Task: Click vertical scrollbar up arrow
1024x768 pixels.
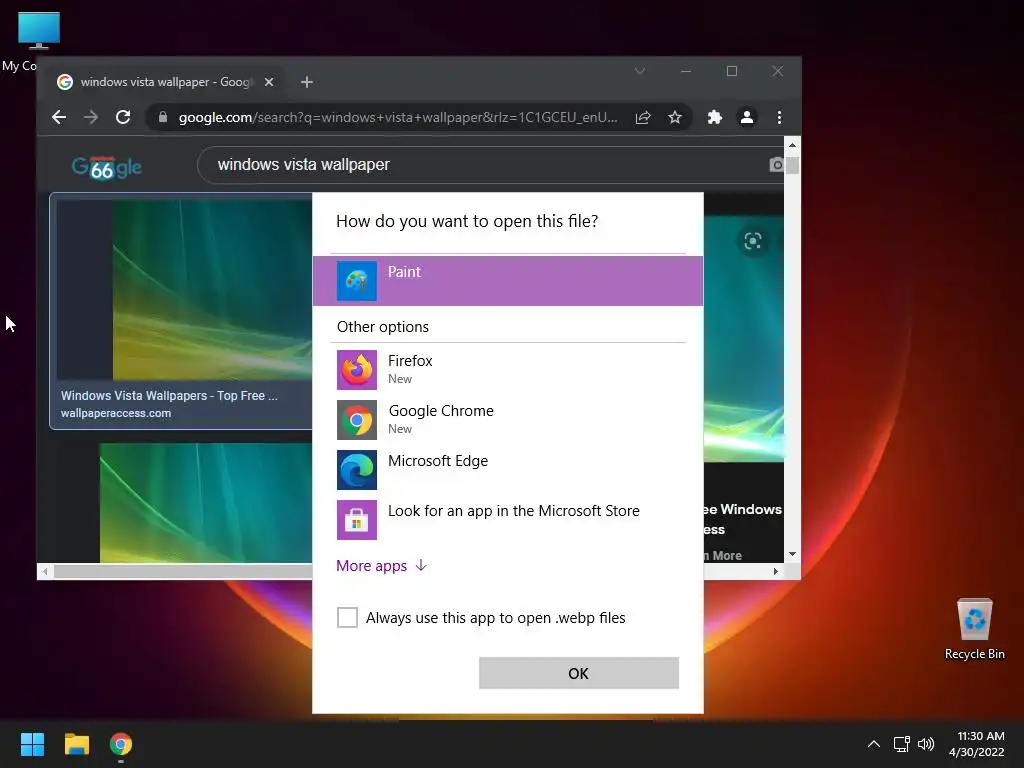Action: [792, 145]
